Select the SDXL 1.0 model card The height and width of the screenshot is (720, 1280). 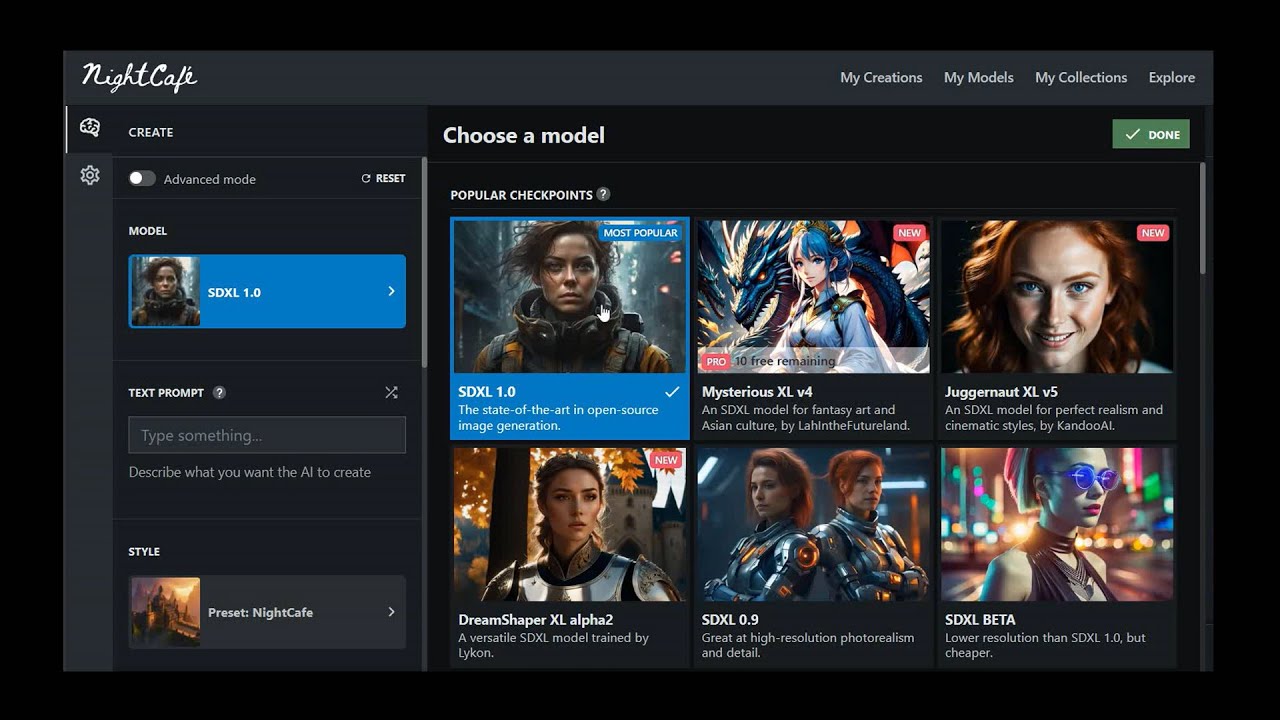coord(570,329)
